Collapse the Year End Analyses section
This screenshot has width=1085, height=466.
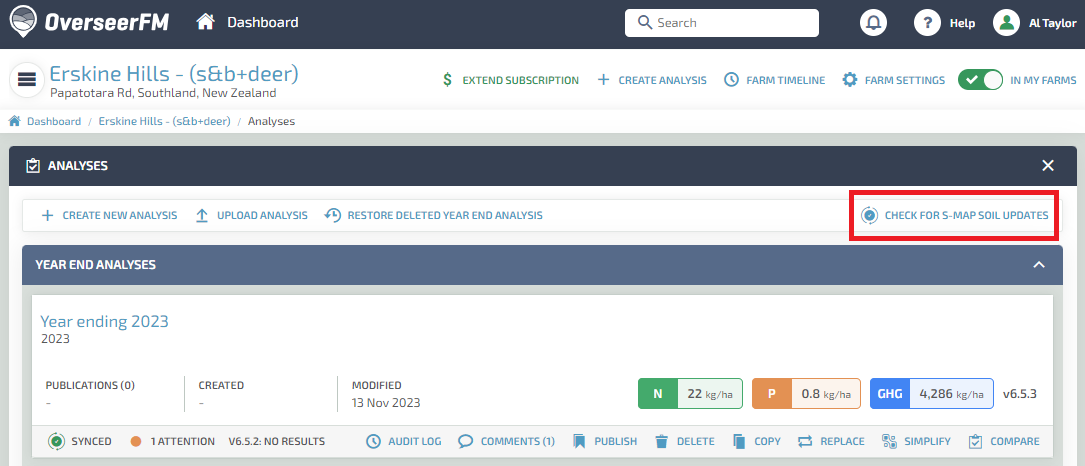click(1039, 265)
